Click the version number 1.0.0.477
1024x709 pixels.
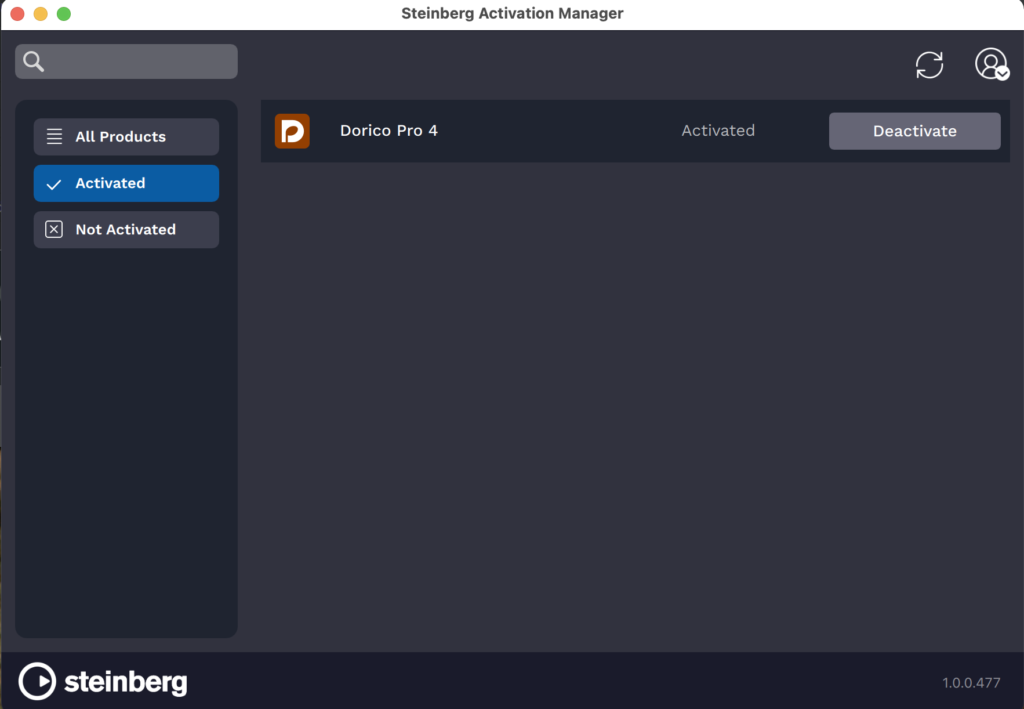[970, 683]
